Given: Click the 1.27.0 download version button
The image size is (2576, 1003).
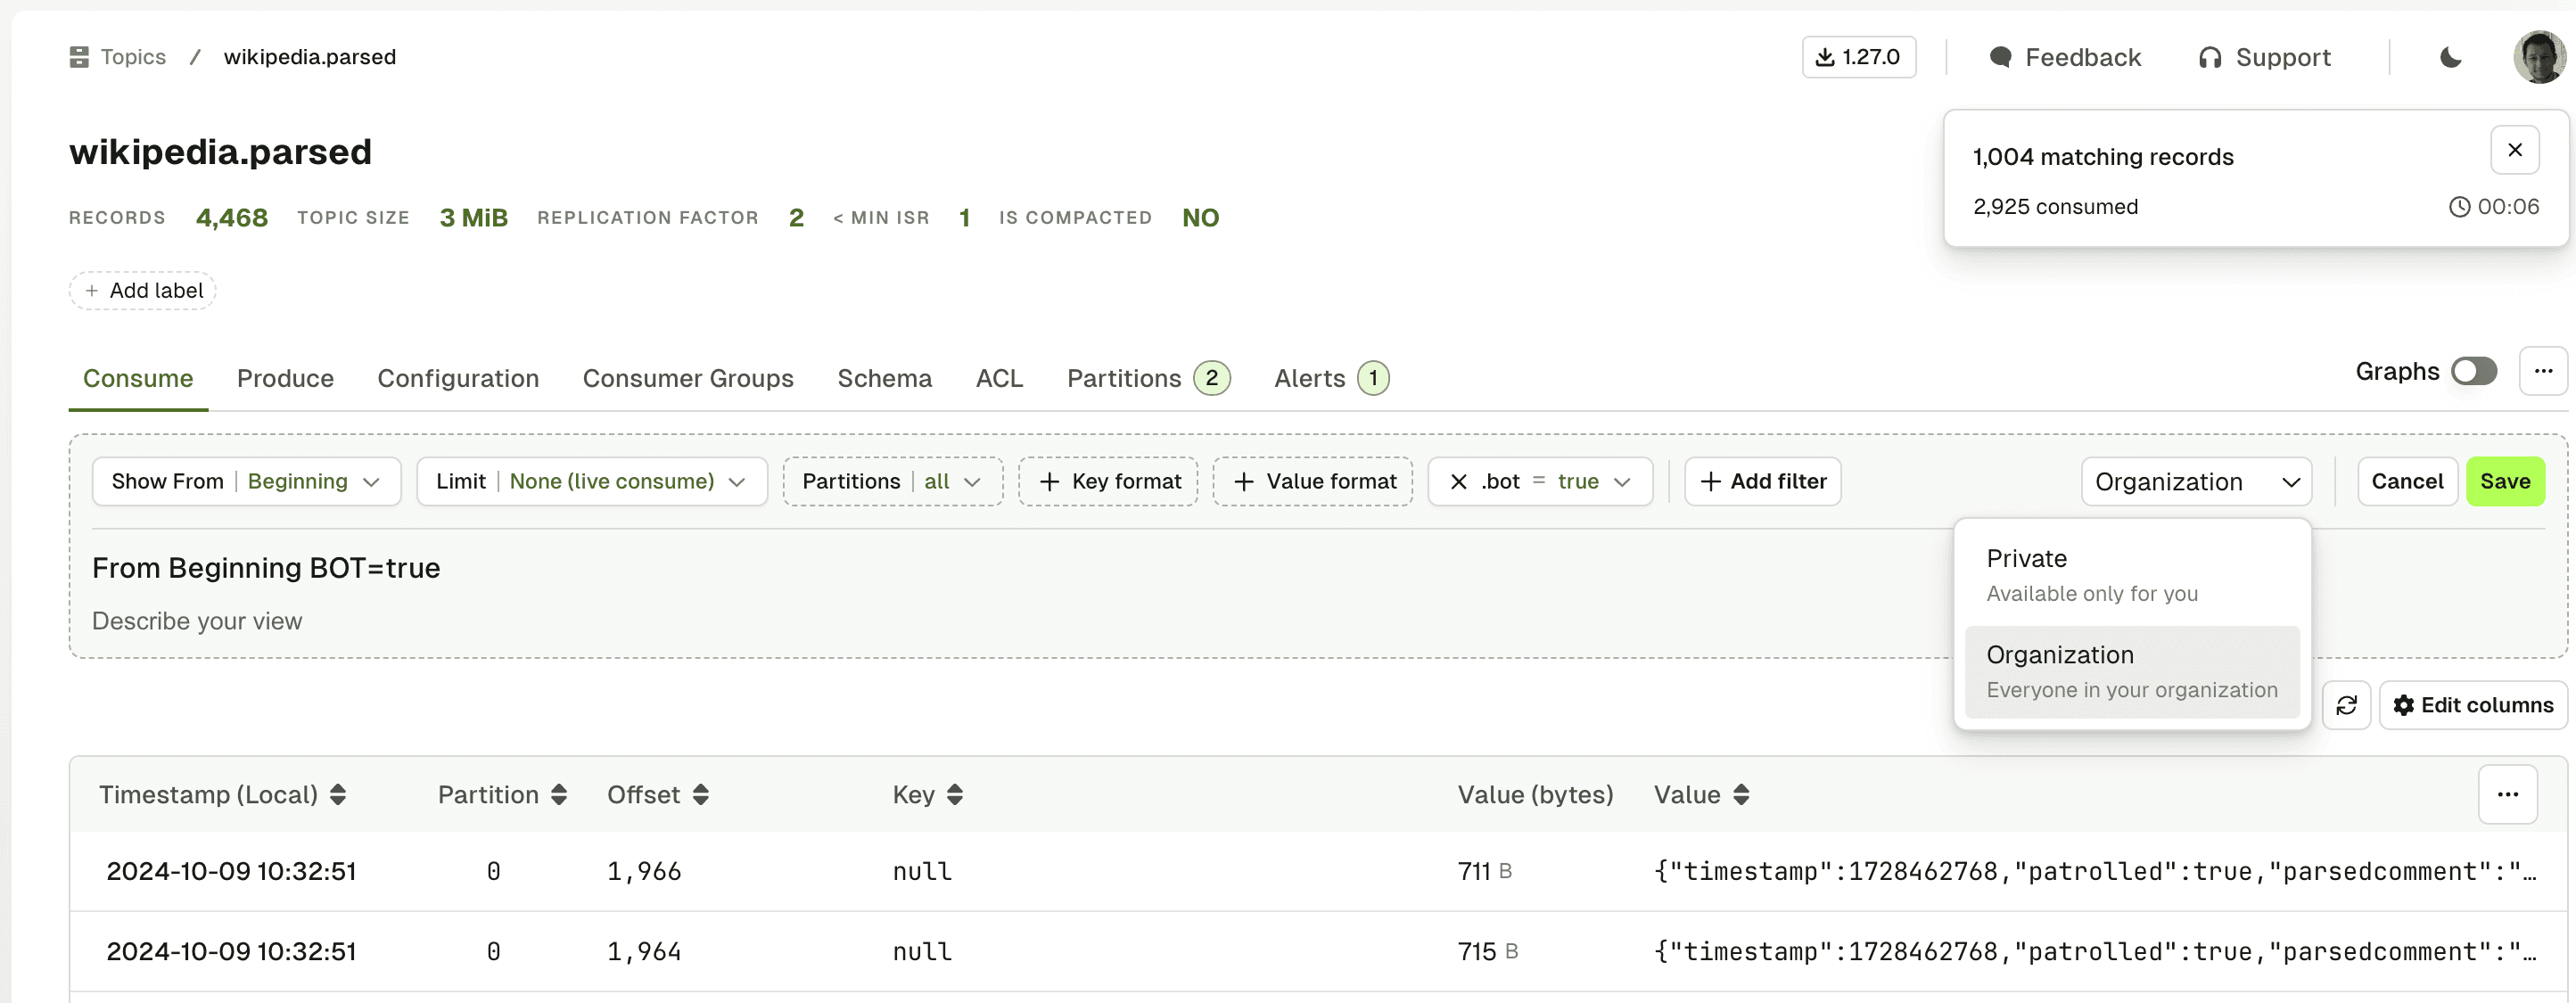Looking at the screenshot, I should click(1858, 57).
